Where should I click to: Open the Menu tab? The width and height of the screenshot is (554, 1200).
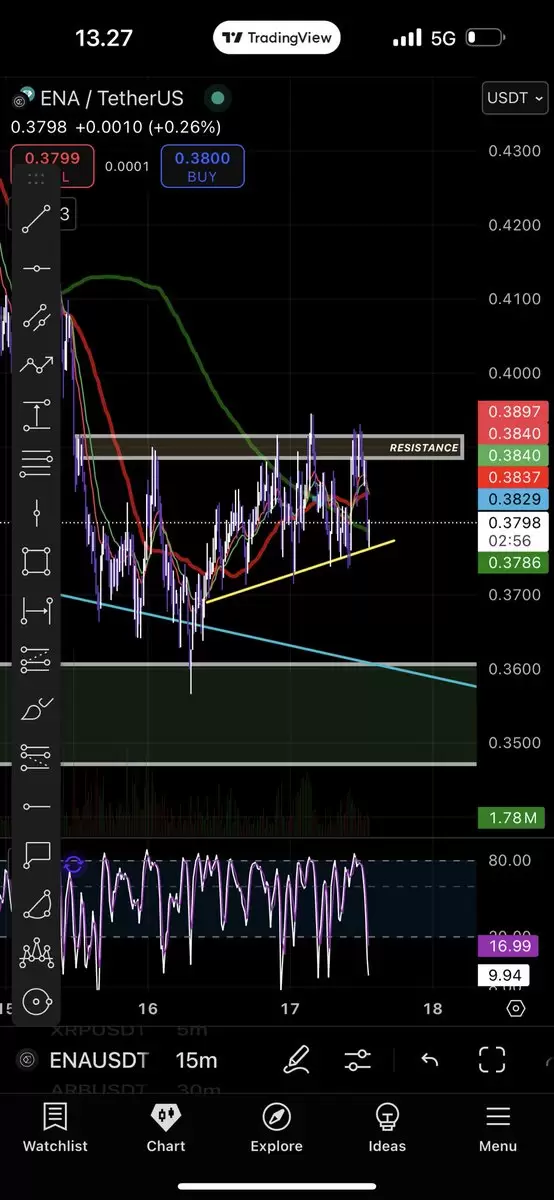click(x=497, y=1129)
